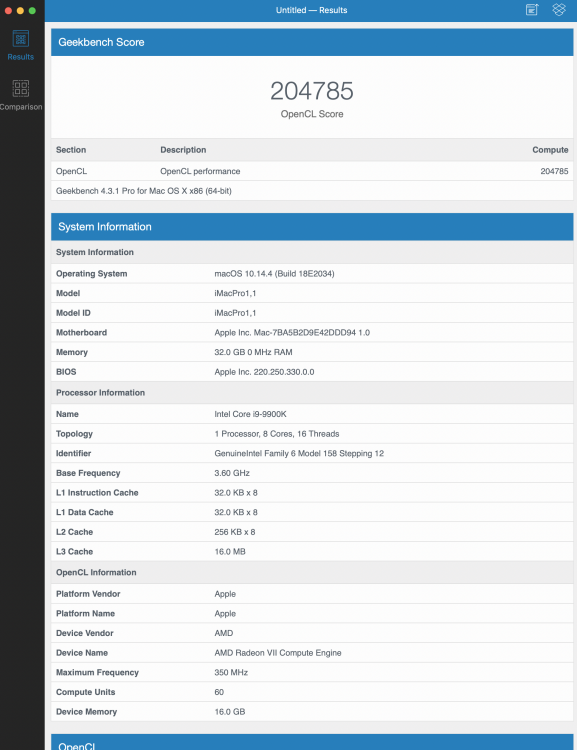Click the Compute Units label

86,692
